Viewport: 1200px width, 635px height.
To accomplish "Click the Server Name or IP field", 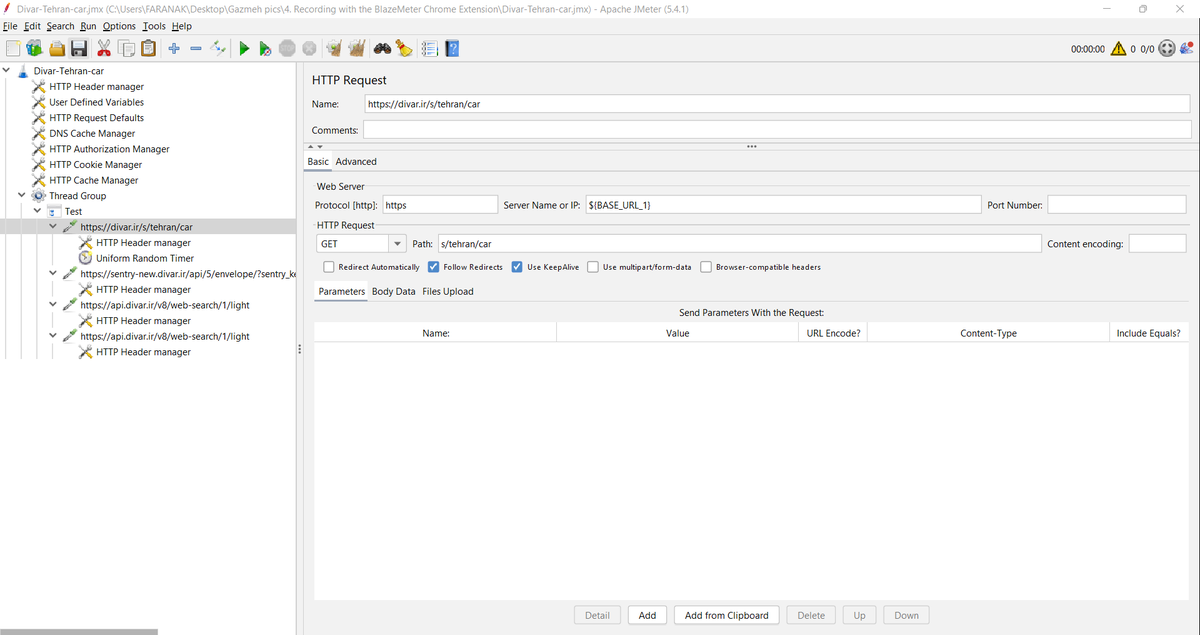I will 782,204.
